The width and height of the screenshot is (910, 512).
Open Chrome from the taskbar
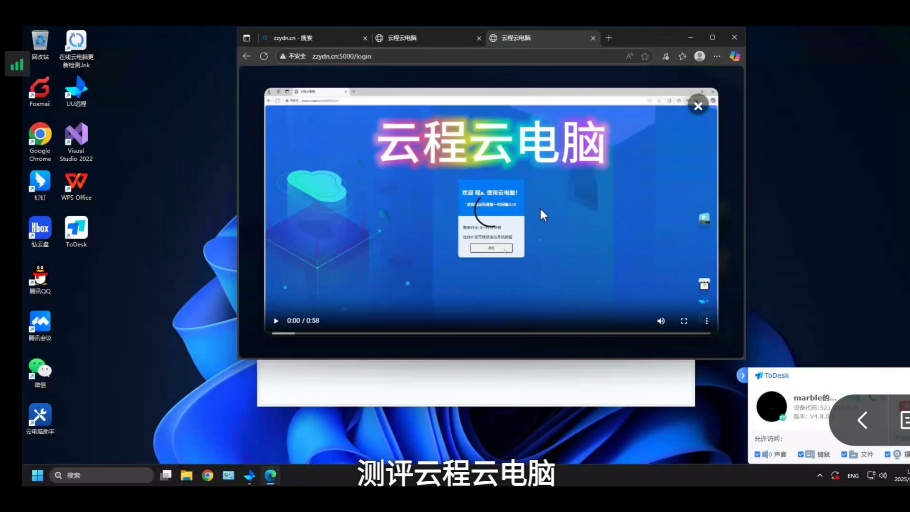(x=207, y=475)
